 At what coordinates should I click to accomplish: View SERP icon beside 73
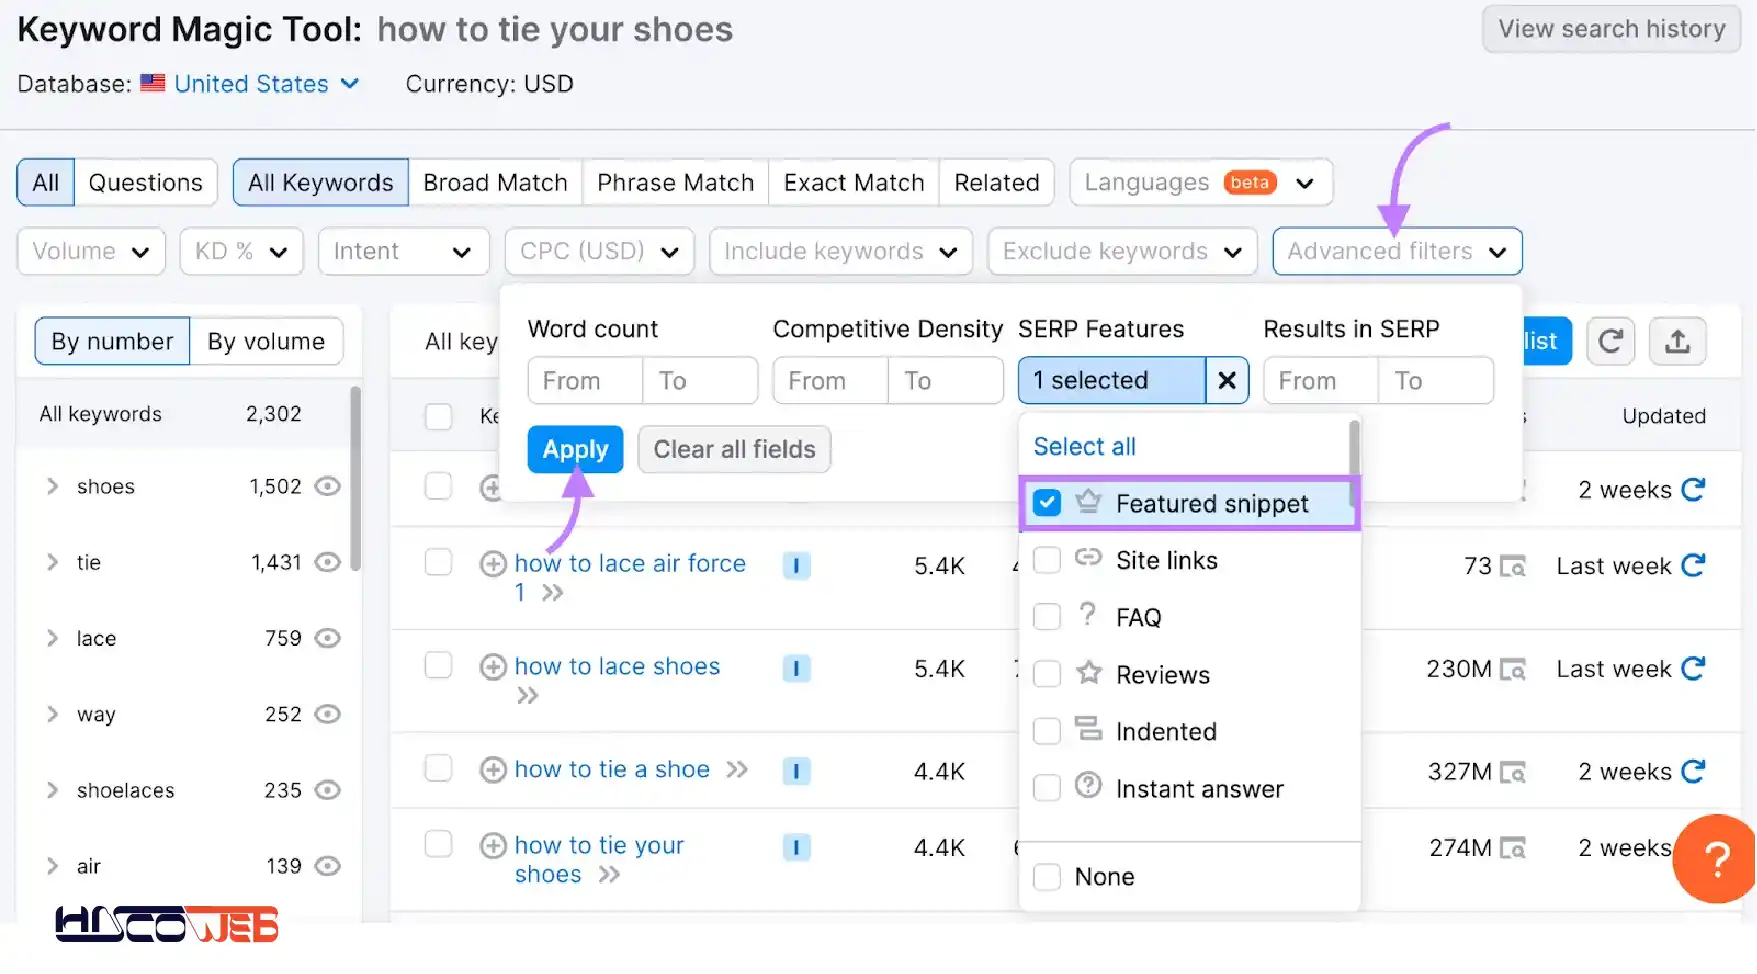pyautogui.click(x=1514, y=567)
